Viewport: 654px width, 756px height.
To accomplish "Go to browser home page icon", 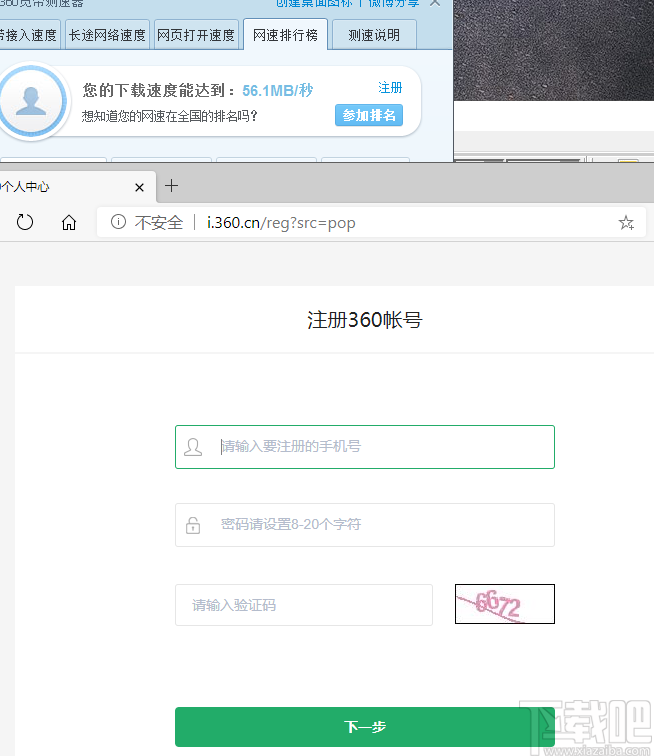I will pos(69,223).
